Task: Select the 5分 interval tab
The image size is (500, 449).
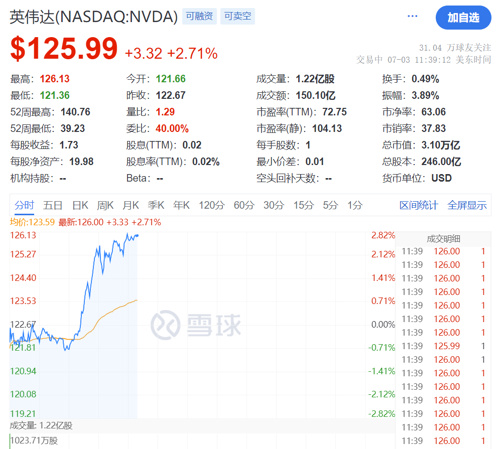Action: click(330, 205)
